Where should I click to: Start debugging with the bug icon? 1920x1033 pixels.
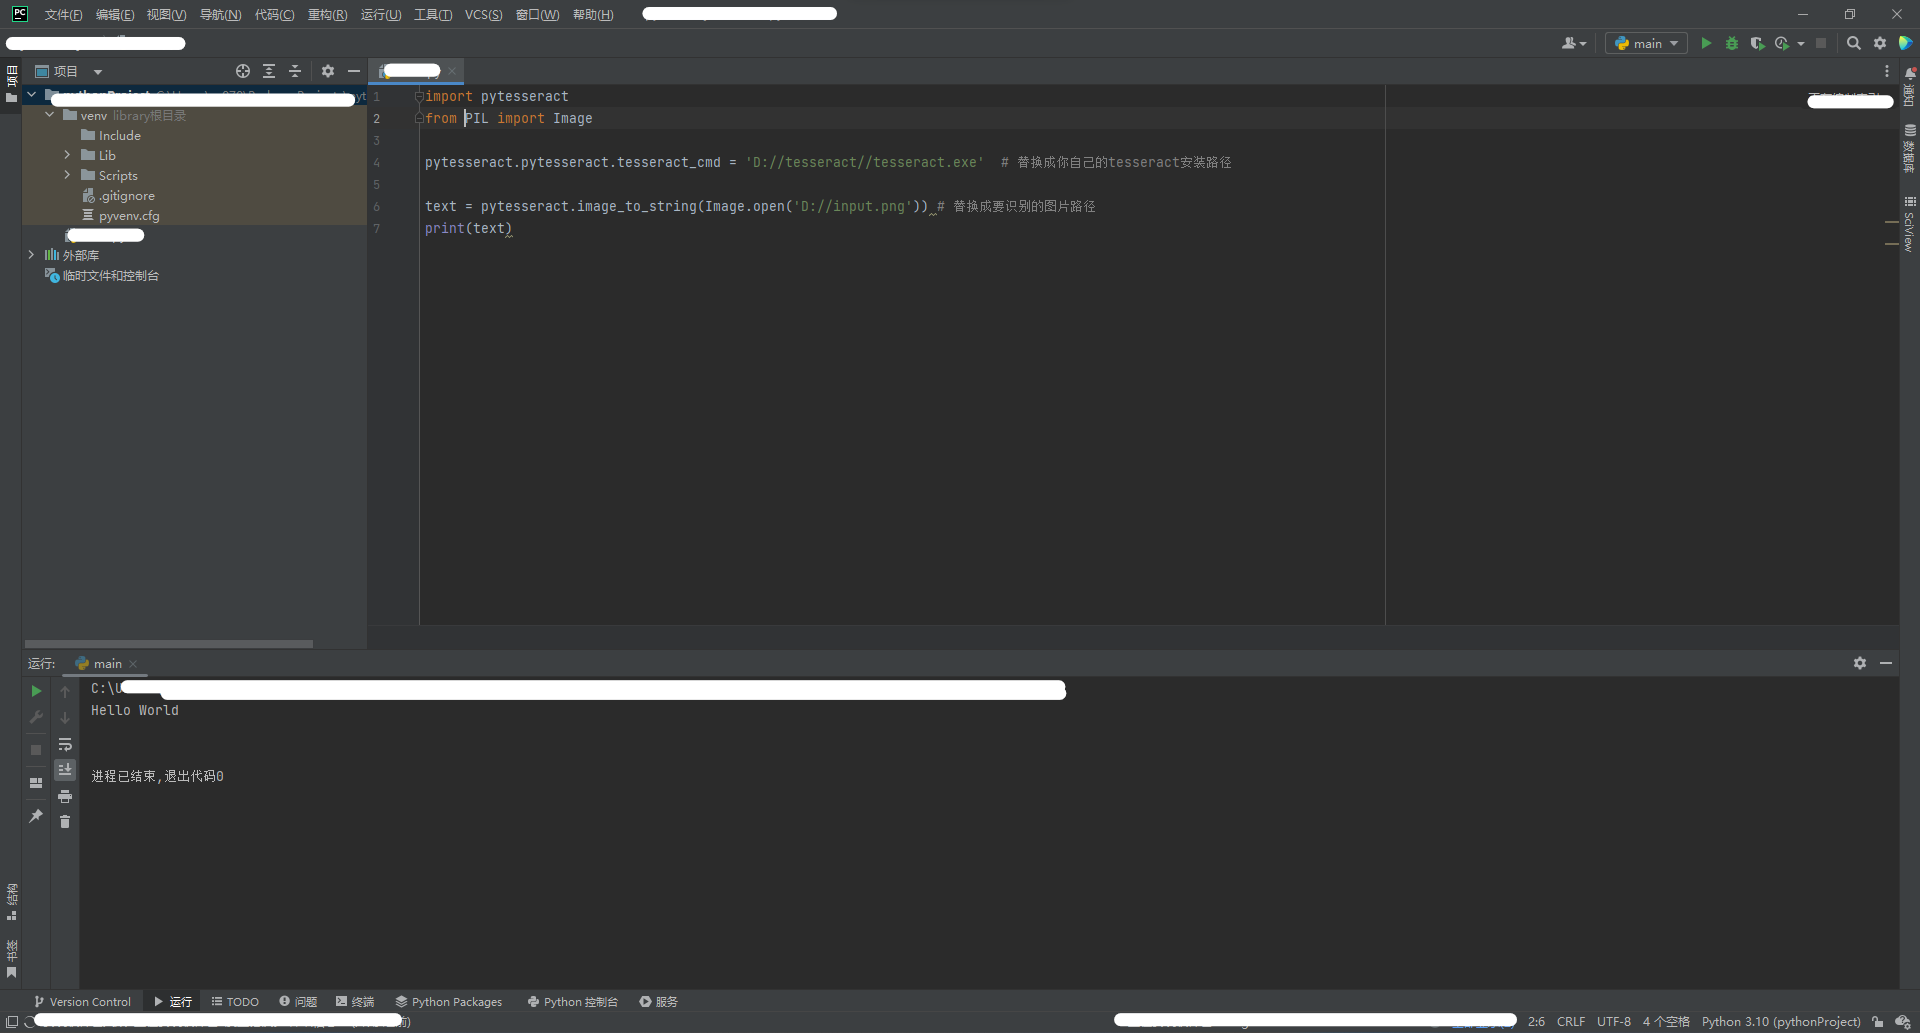[1732, 43]
